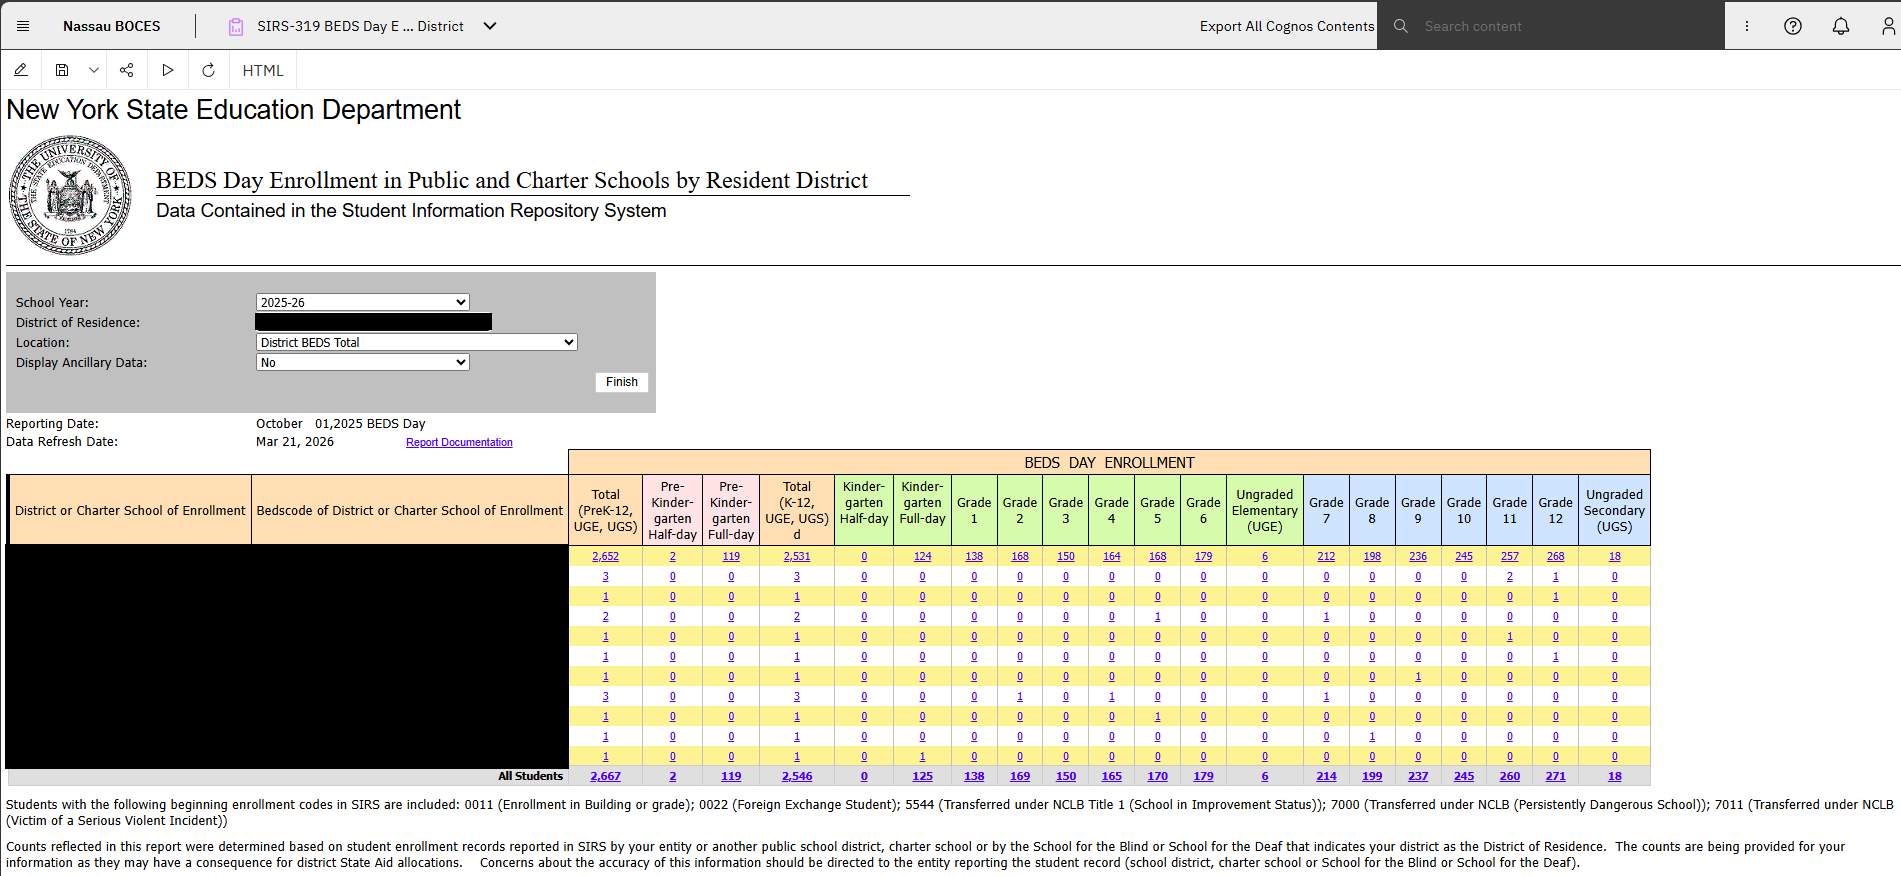
Task: Click the All Students row label
Action: pyautogui.click(x=531, y=776)
